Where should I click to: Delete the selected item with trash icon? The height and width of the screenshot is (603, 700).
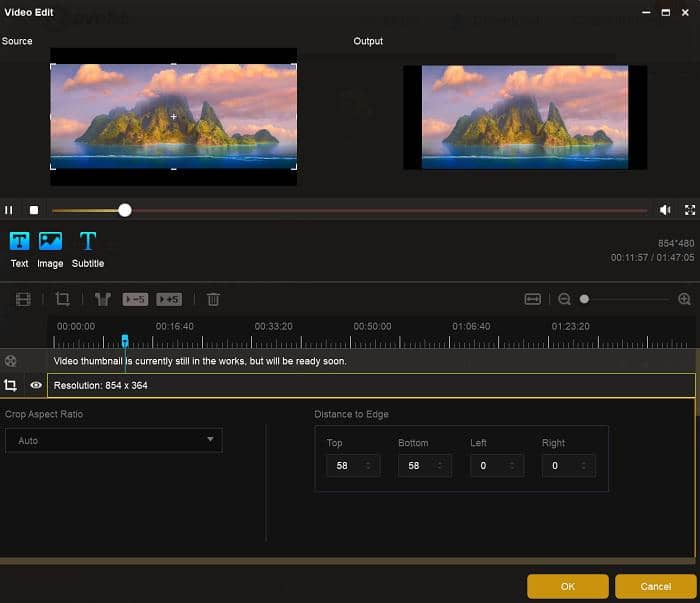(x=213, y=299)
